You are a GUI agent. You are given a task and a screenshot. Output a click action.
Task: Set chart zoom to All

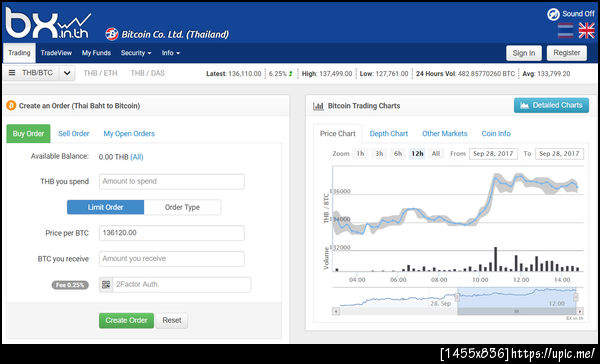click(435, 153)
